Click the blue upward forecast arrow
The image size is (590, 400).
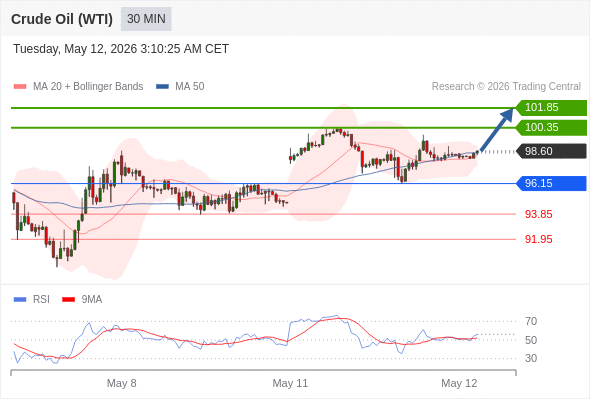click(x=497, y=130)
